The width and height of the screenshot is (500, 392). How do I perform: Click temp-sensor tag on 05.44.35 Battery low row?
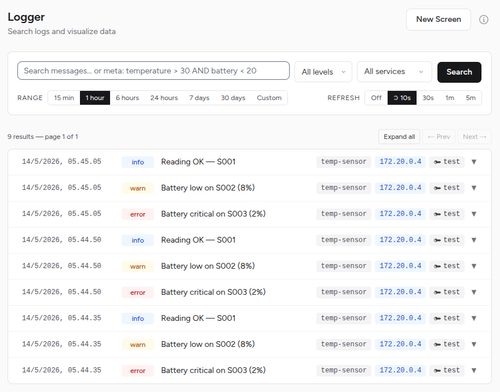coord(344,344)
